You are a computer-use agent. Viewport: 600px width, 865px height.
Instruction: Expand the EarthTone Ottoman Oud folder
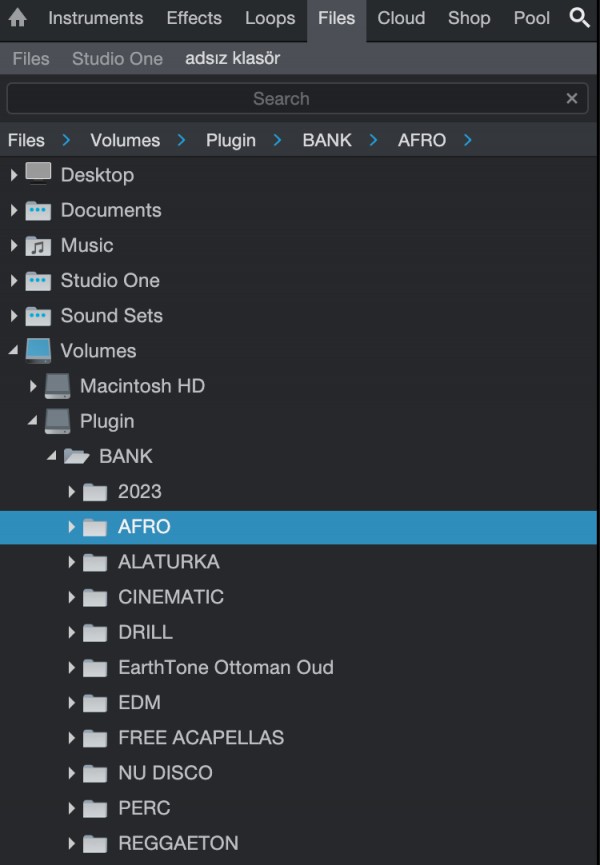[x=71, y=667]
